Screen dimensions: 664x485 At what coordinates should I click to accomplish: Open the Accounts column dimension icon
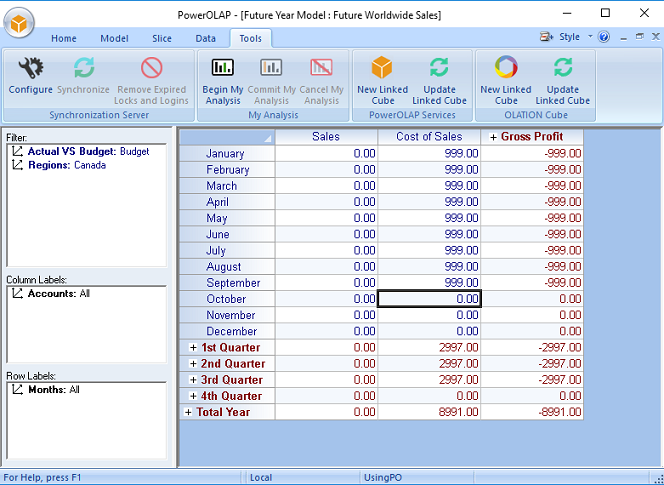(x=17, y=294)
